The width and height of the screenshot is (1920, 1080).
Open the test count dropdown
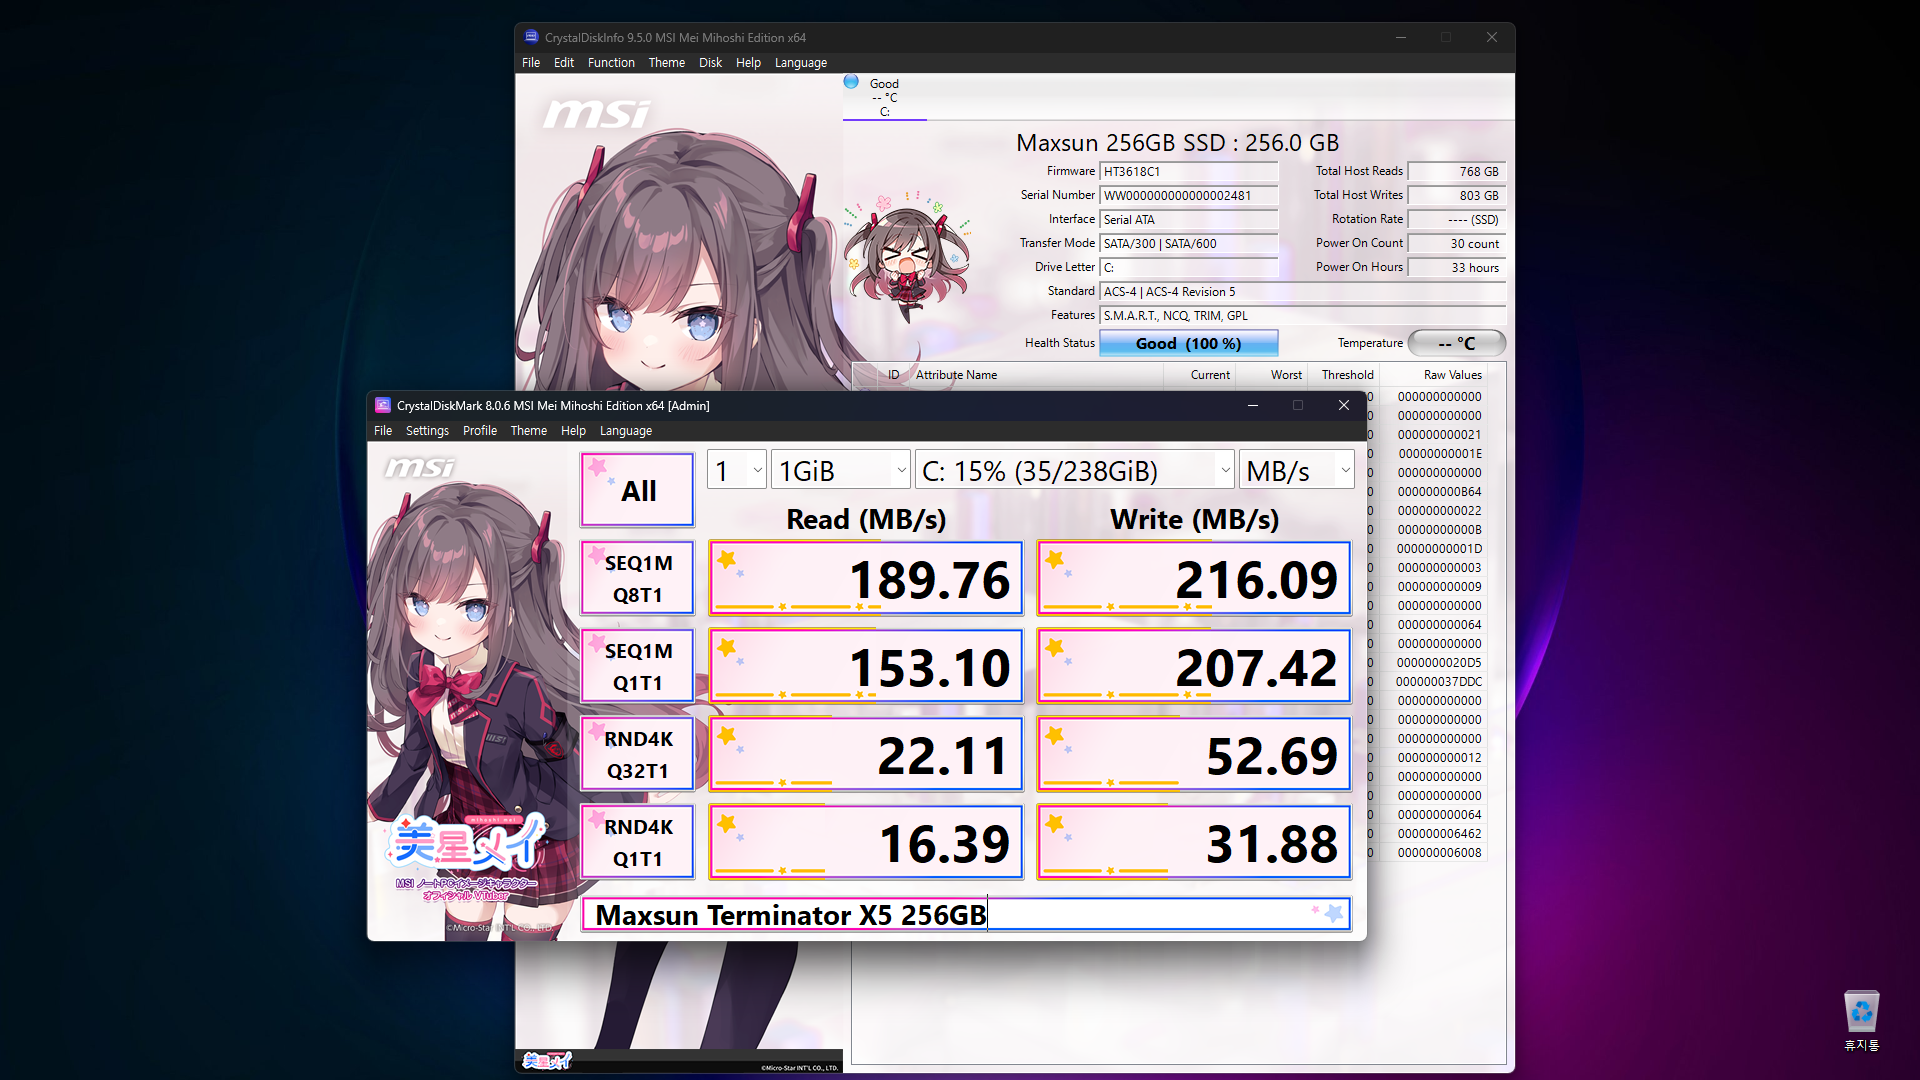(737, 470)
